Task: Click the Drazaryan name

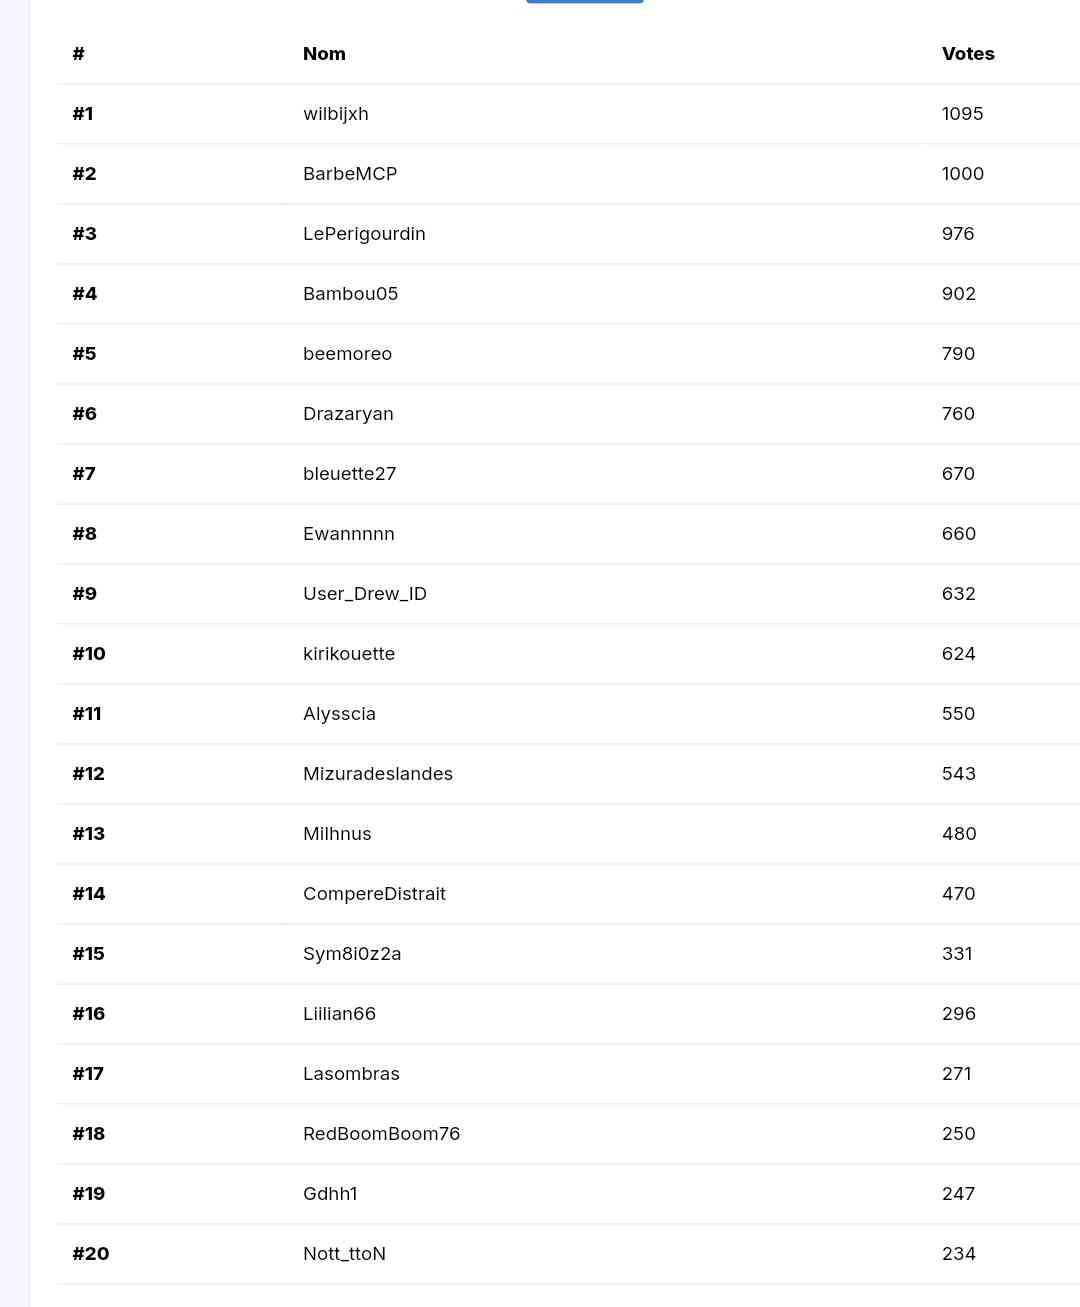Action: 348,414
